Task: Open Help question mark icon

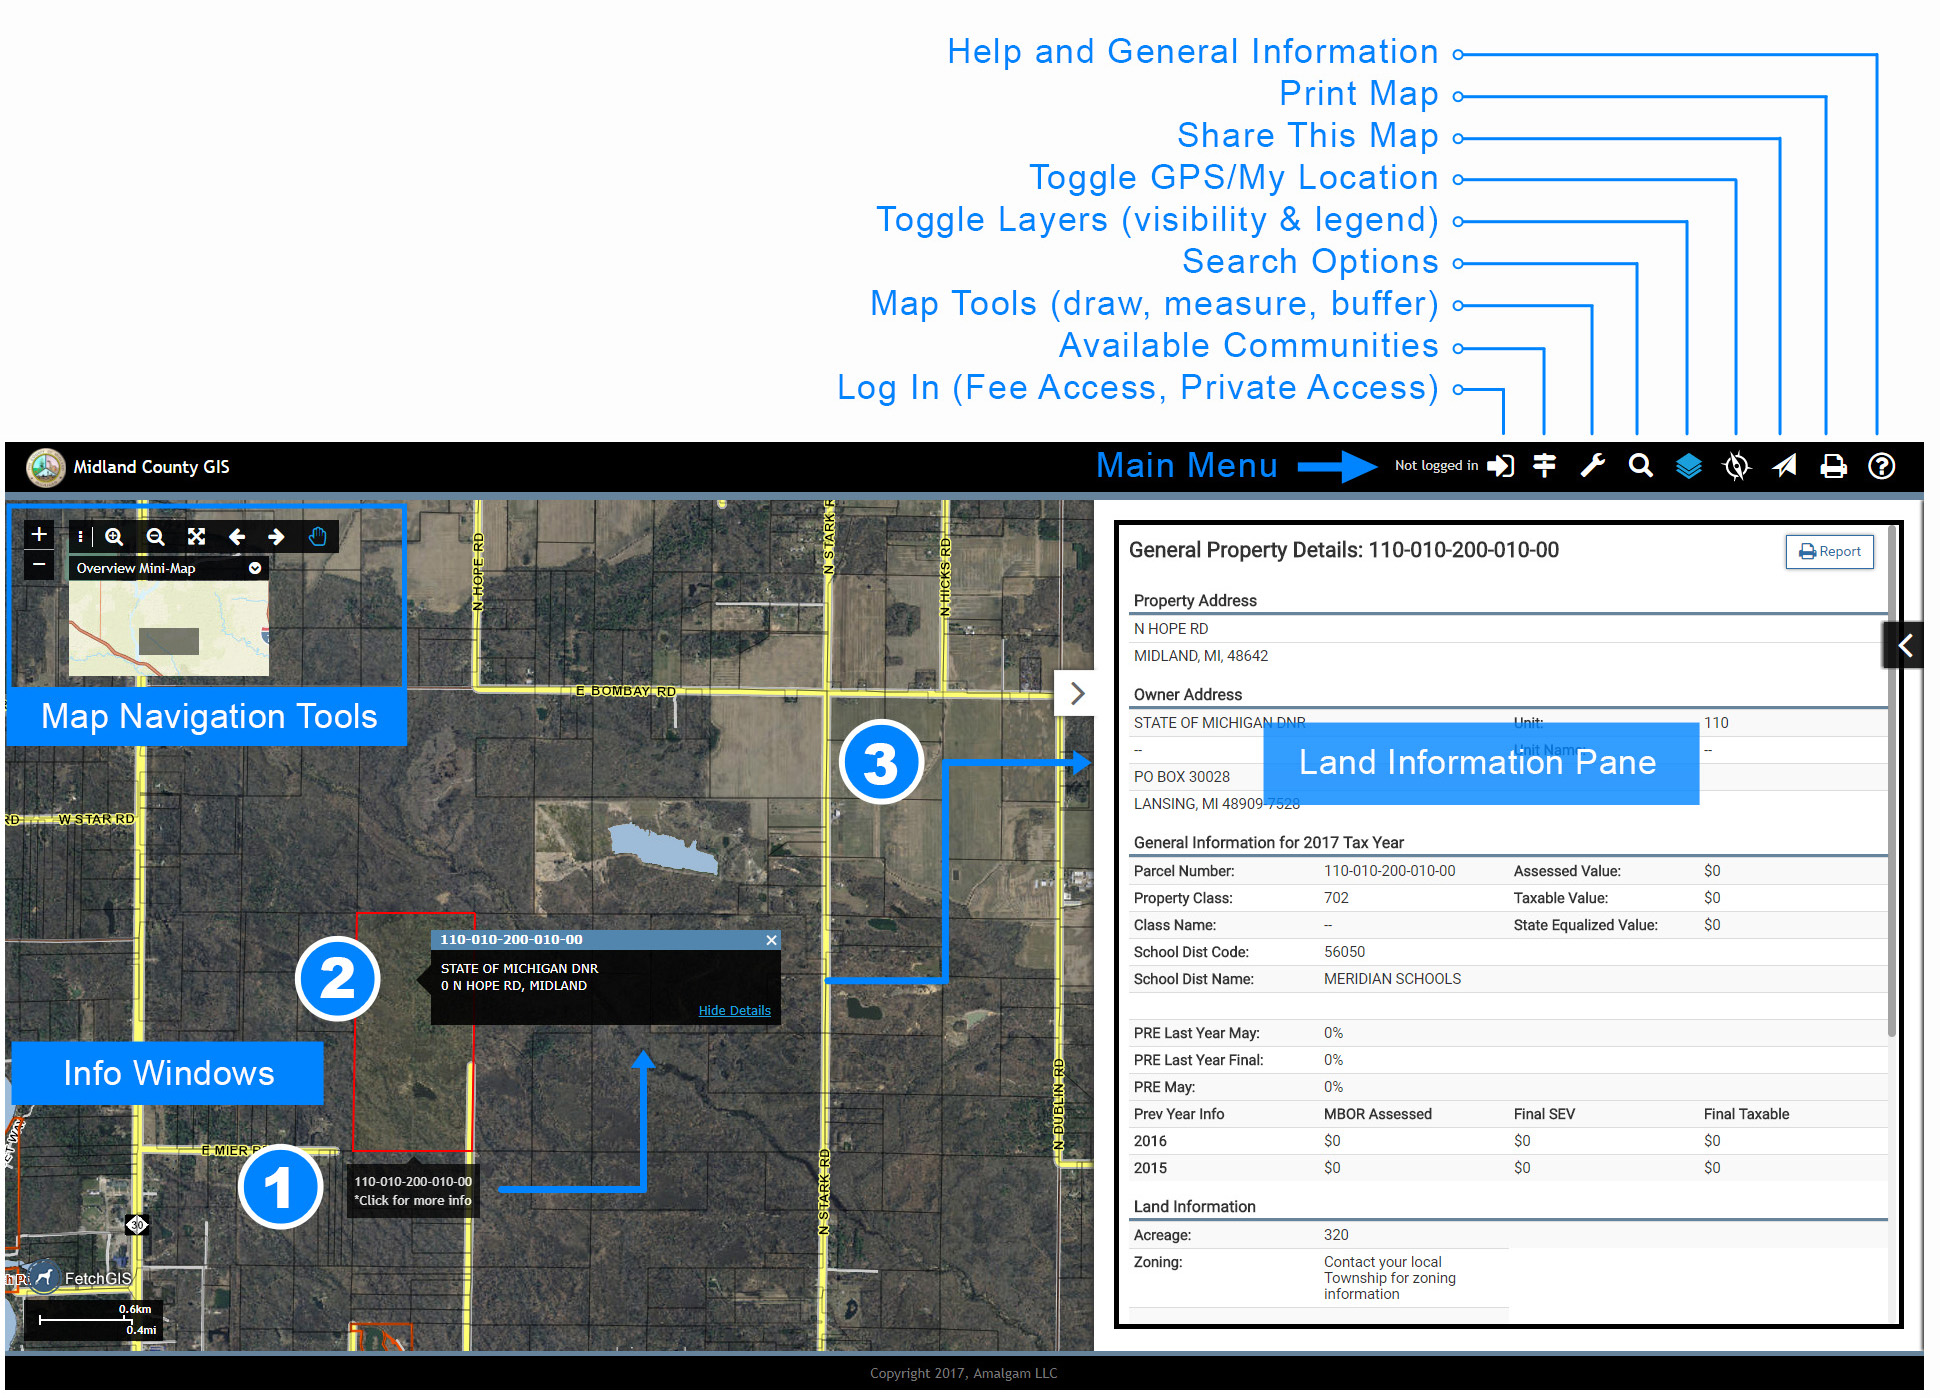Action: [1881, 466]
